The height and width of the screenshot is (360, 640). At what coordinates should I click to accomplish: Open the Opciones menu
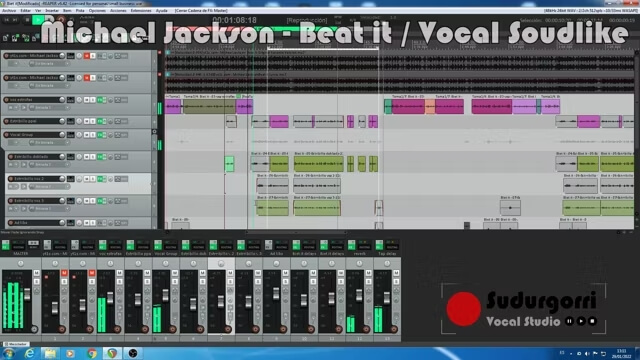[97, 11]
